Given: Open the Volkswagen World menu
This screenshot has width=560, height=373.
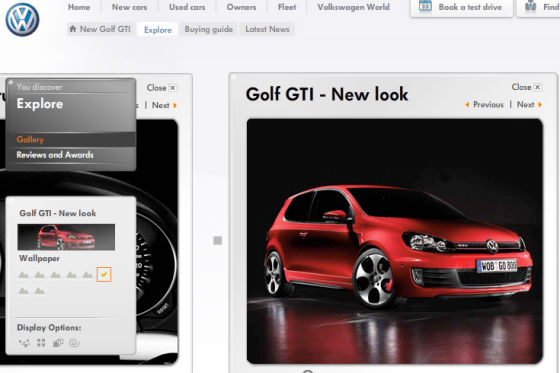Looking at the screenshot, I should click(x=353, y=7).
